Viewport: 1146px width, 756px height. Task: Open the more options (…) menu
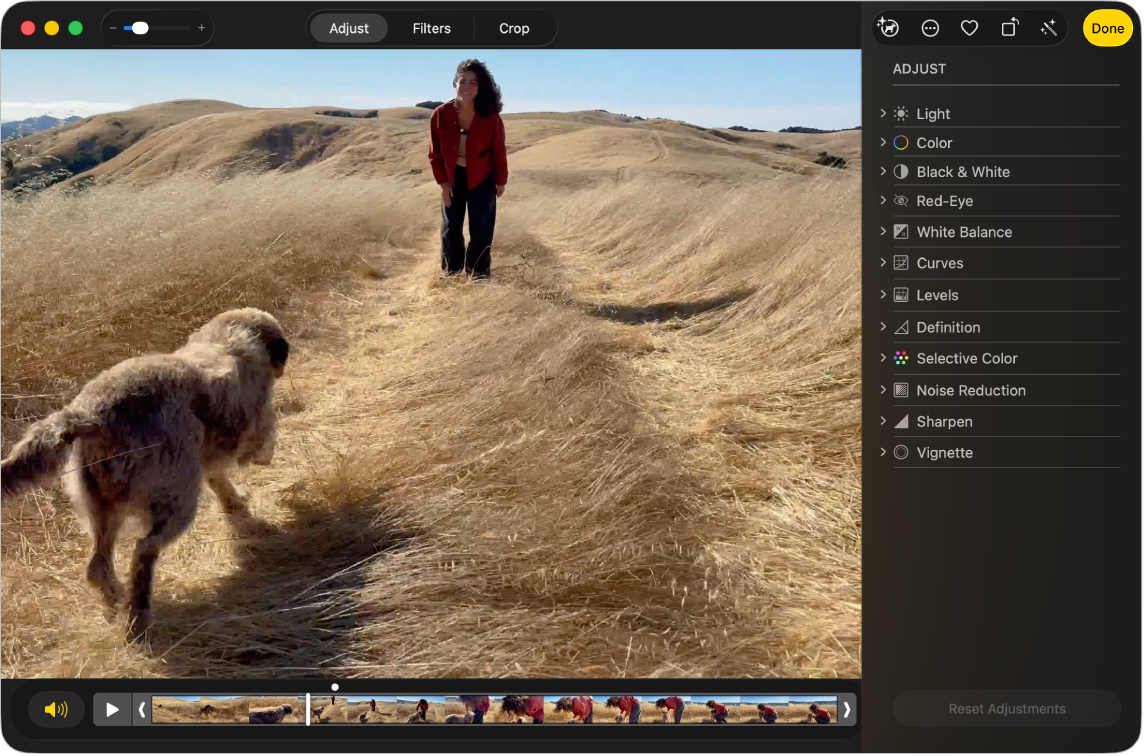coord(930,27)
